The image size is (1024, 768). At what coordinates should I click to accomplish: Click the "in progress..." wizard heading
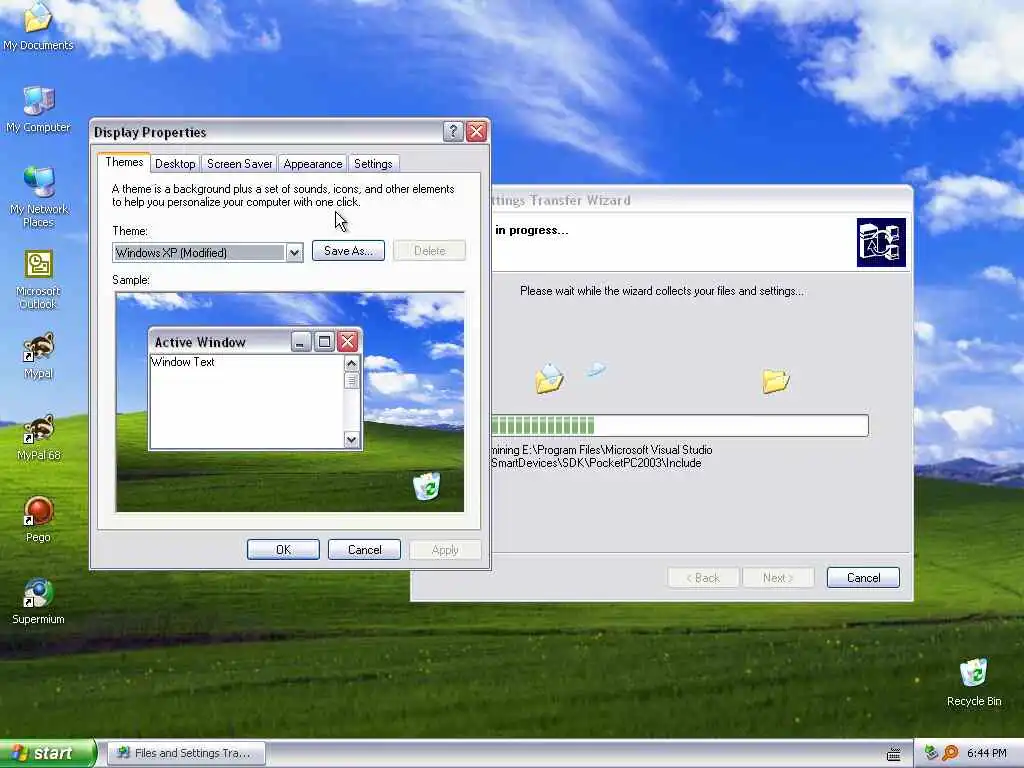click(x=532, y=231)
